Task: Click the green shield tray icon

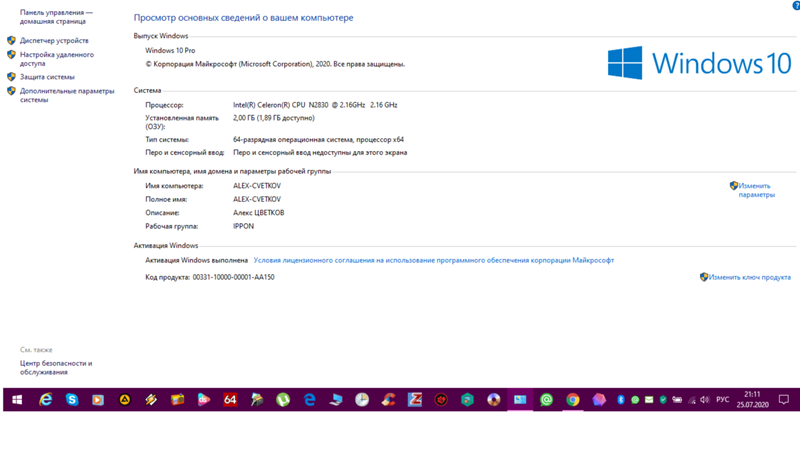Action: coord(663,400)
